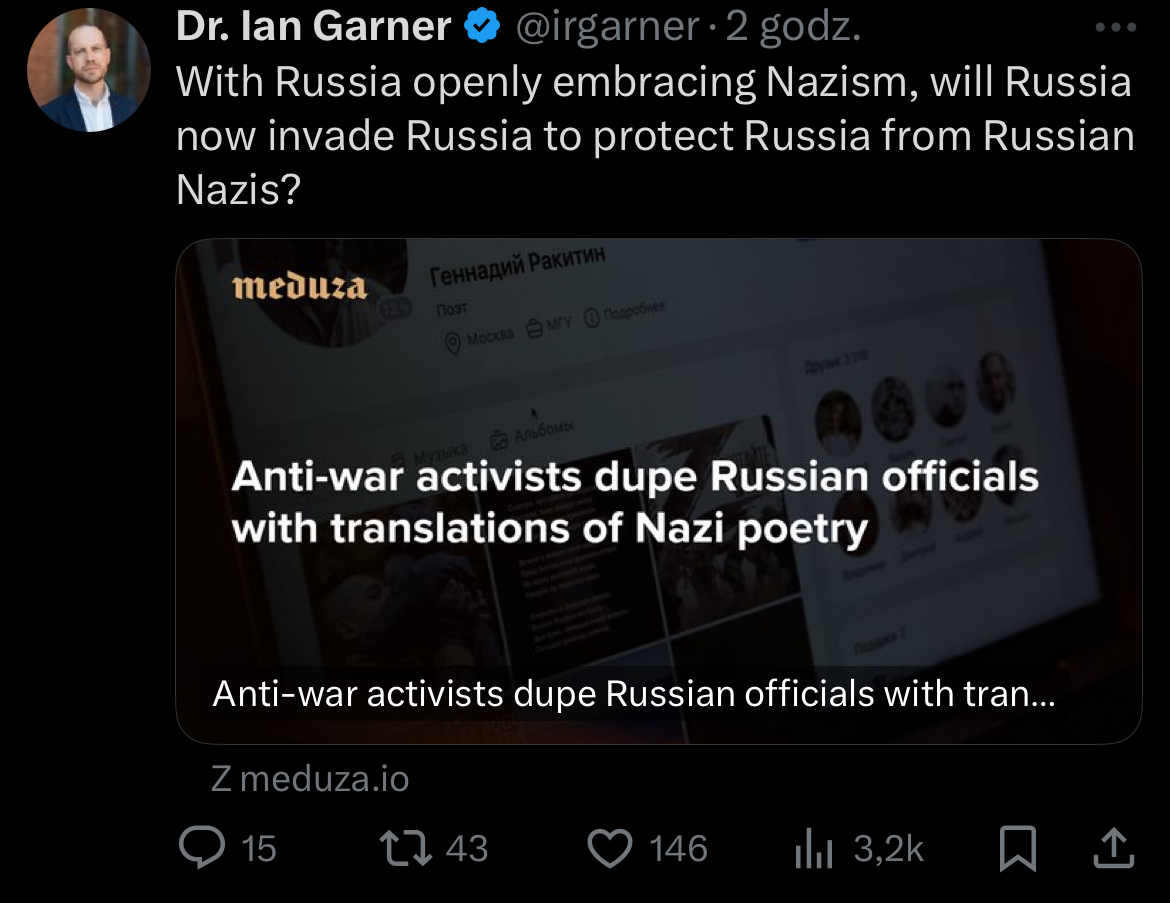Open Dr. Ian Garner's profile picture
Viewport: 1170px width, 903px height.
(89, 70)
